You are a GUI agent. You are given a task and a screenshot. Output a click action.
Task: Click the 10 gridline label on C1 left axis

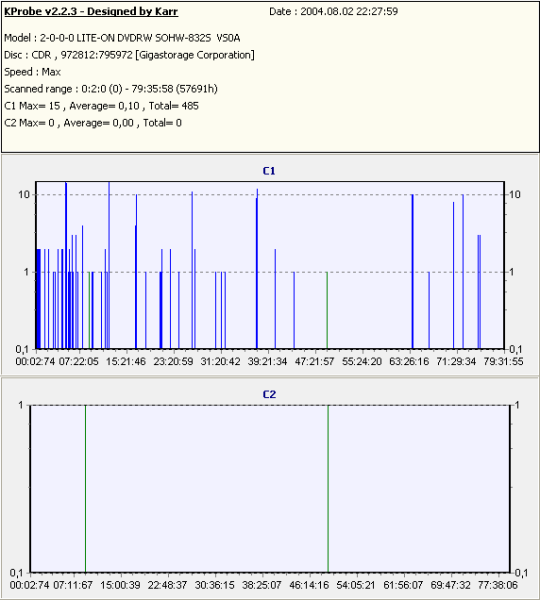24,194
